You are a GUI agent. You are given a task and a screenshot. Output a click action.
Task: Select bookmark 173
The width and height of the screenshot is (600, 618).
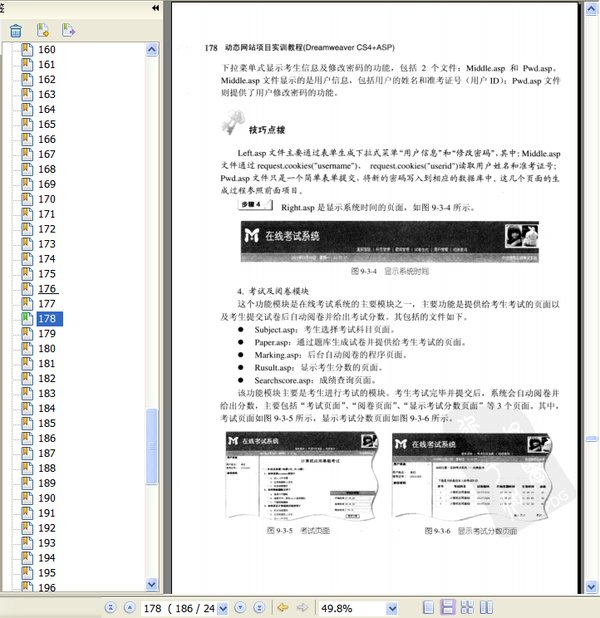click(x=47, y=244)
